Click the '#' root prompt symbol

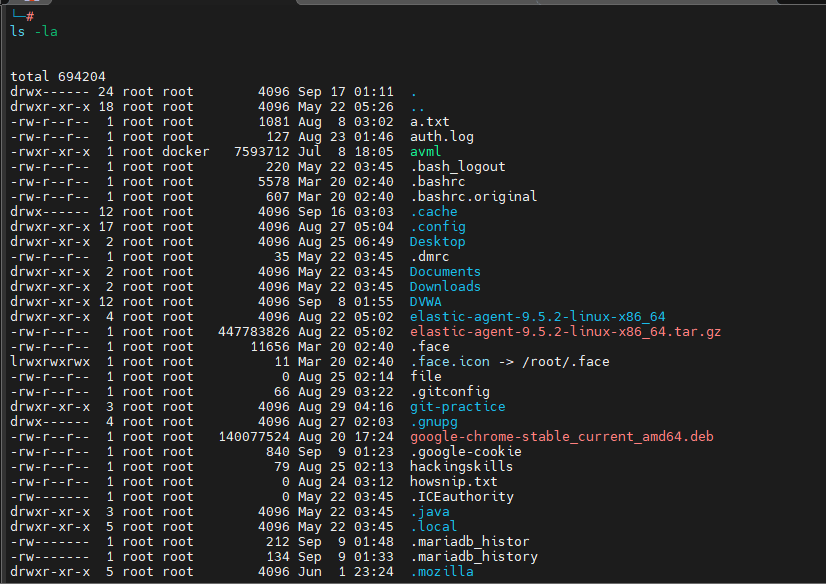point(30,17)
